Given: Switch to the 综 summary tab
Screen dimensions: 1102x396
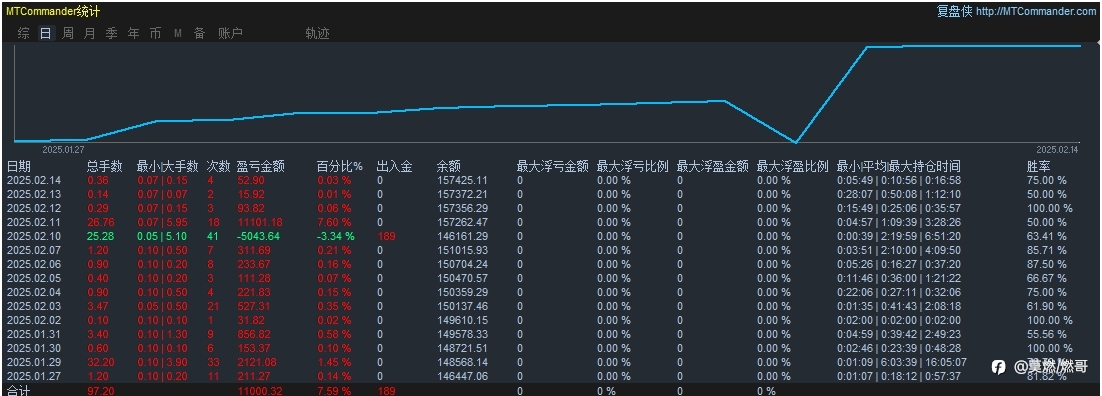Looking at the screenshot, I should pyautogui.click(x=24, y=33).
